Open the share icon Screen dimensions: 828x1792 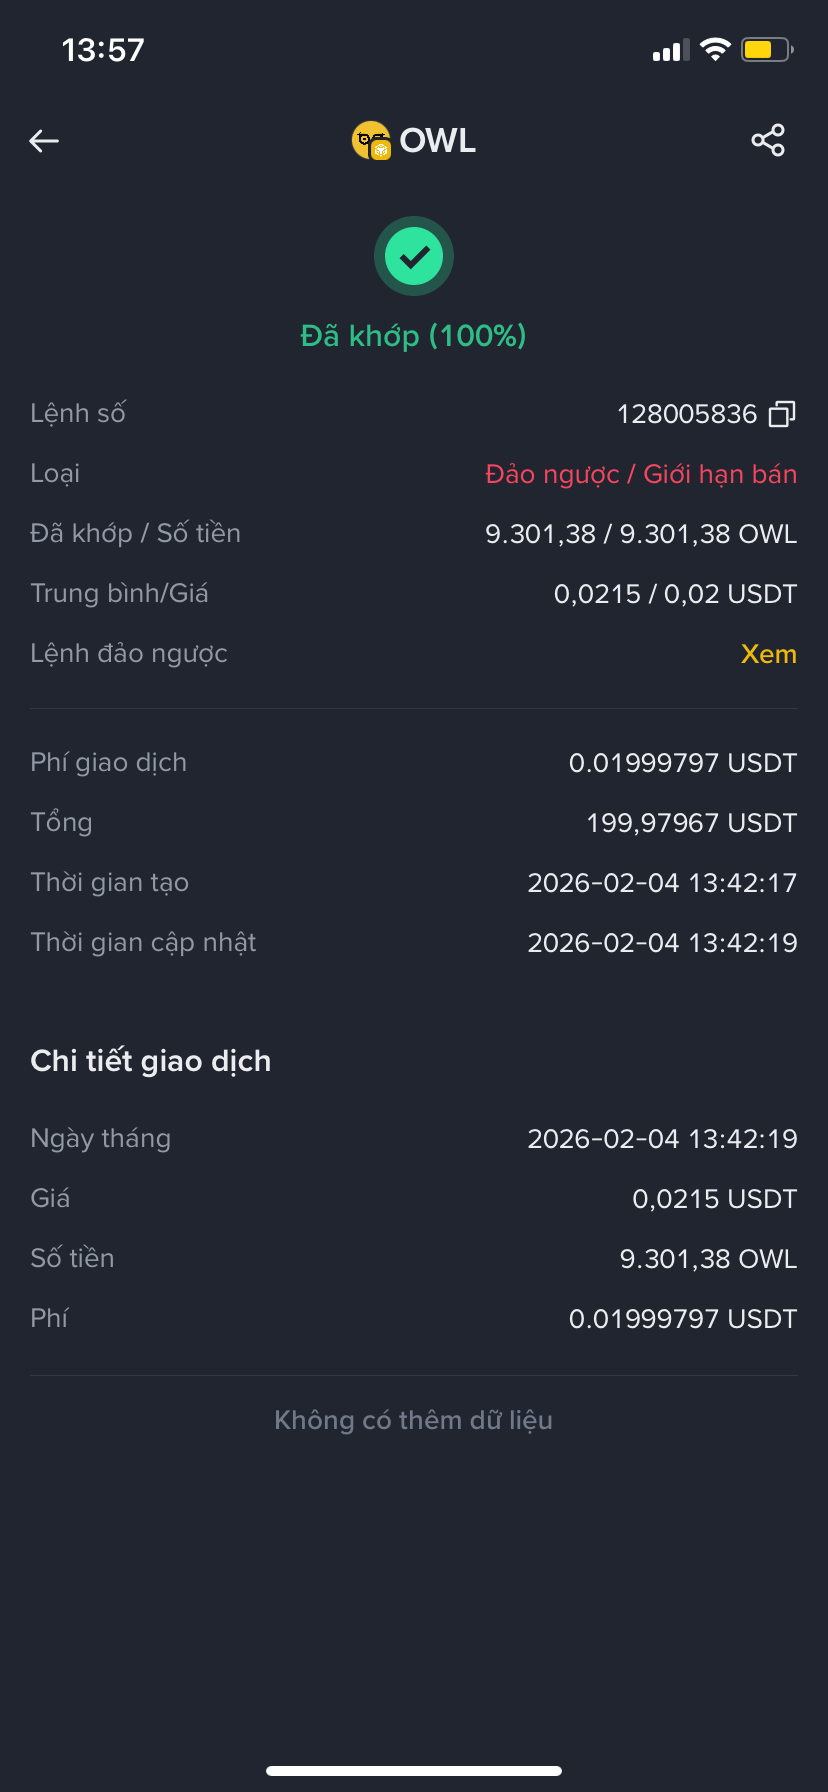(768, 141)
